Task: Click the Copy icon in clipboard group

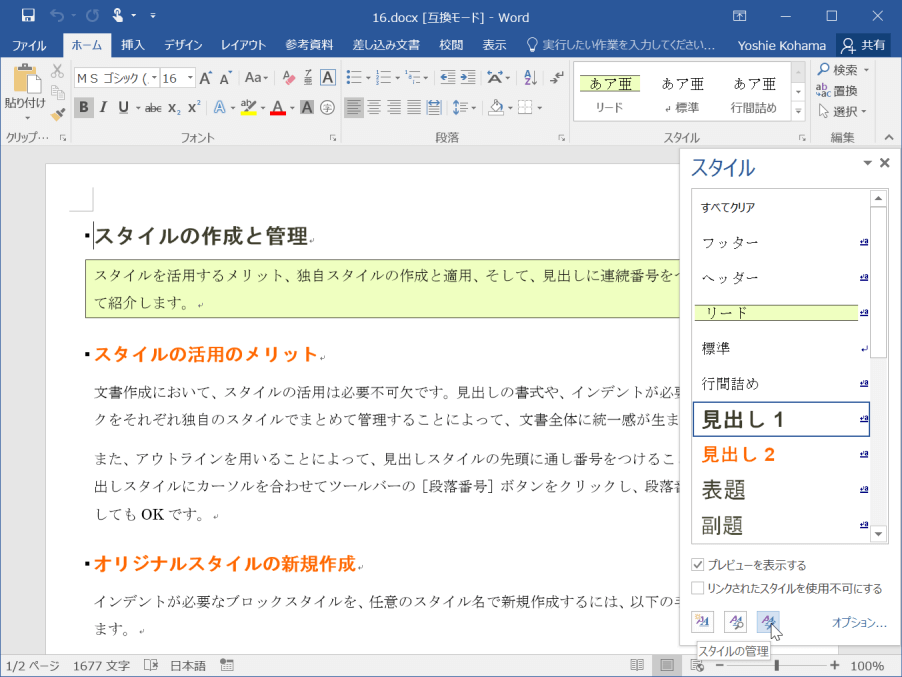Action: click(58, 92)
